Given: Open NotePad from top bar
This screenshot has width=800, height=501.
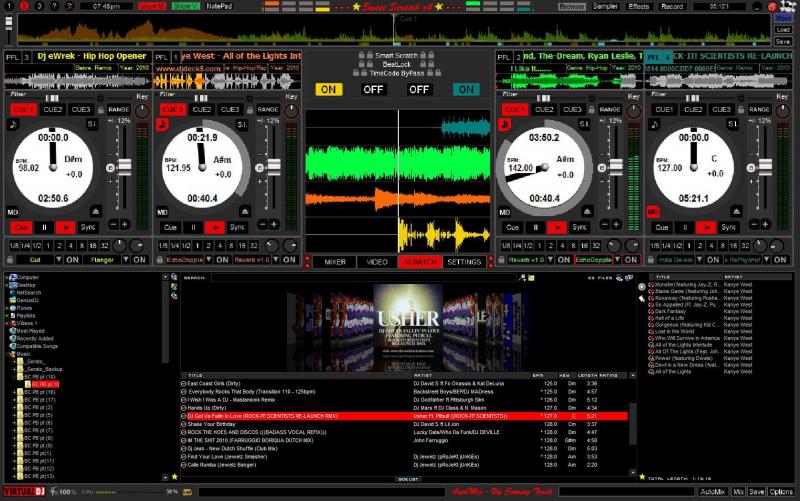Looking at the screenshot, I should coord(219,6).
